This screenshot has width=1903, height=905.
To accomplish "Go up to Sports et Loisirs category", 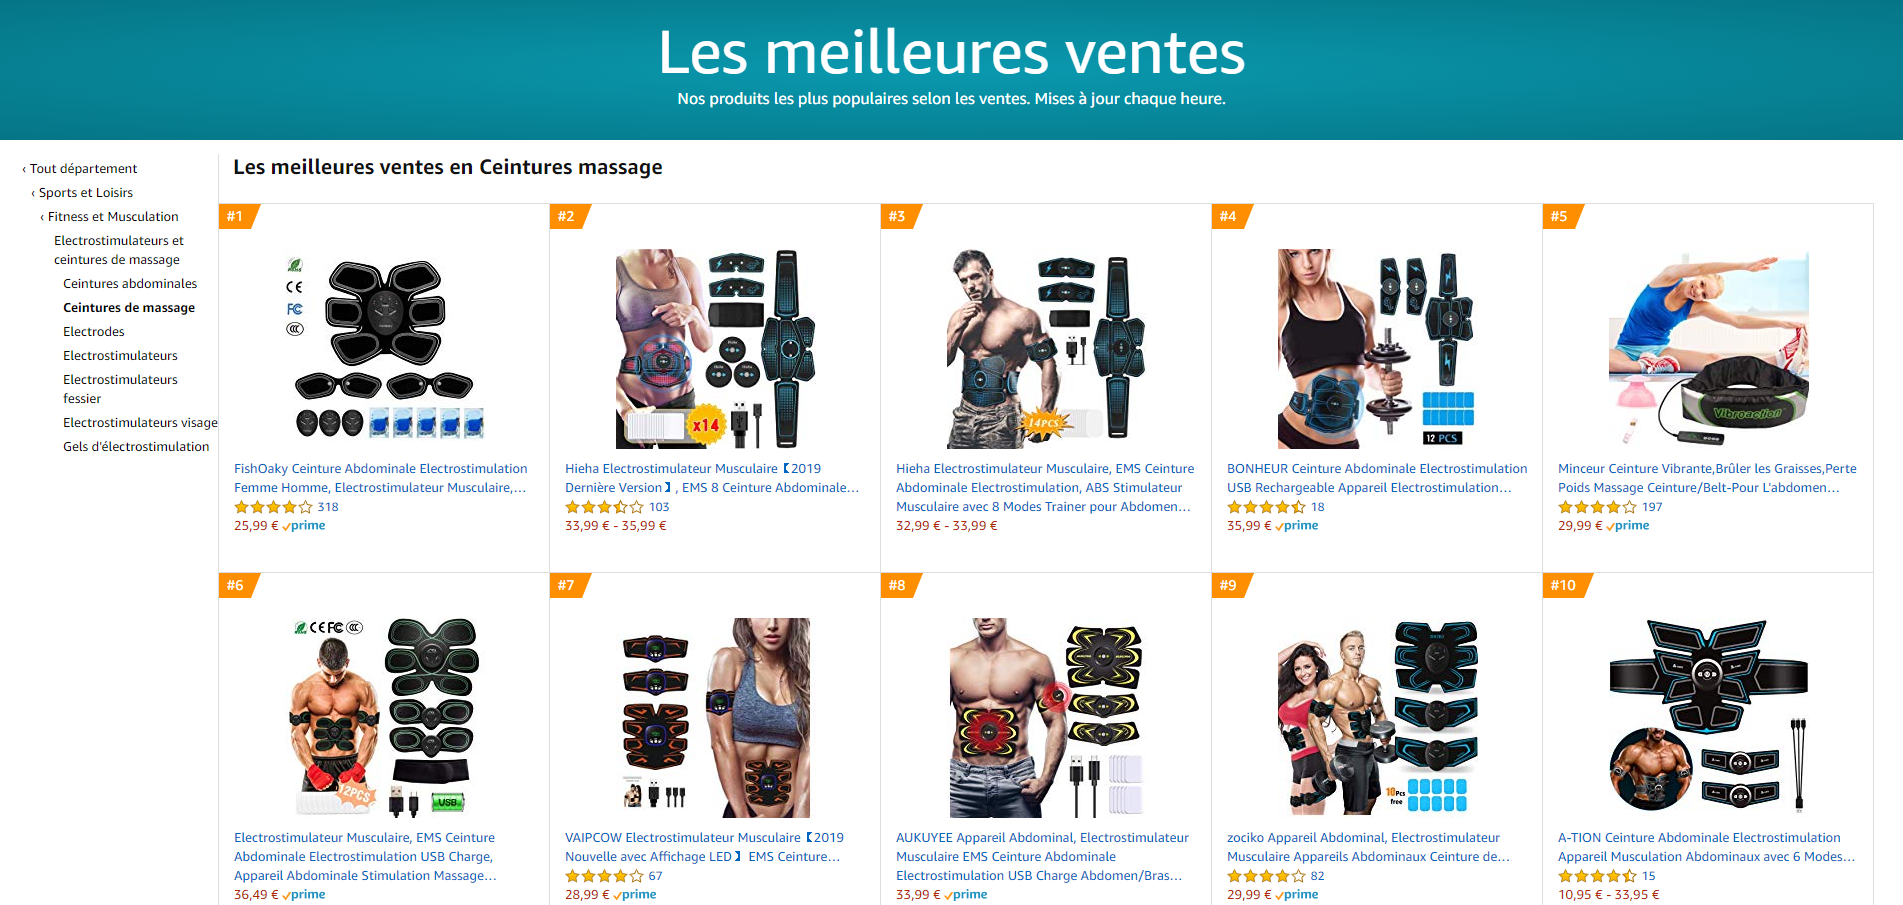I will tap(82, 193).
